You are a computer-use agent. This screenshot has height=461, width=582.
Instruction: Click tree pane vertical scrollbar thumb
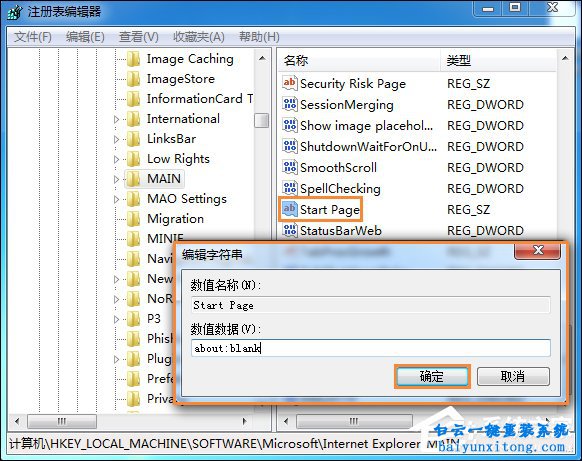point(261,121)
